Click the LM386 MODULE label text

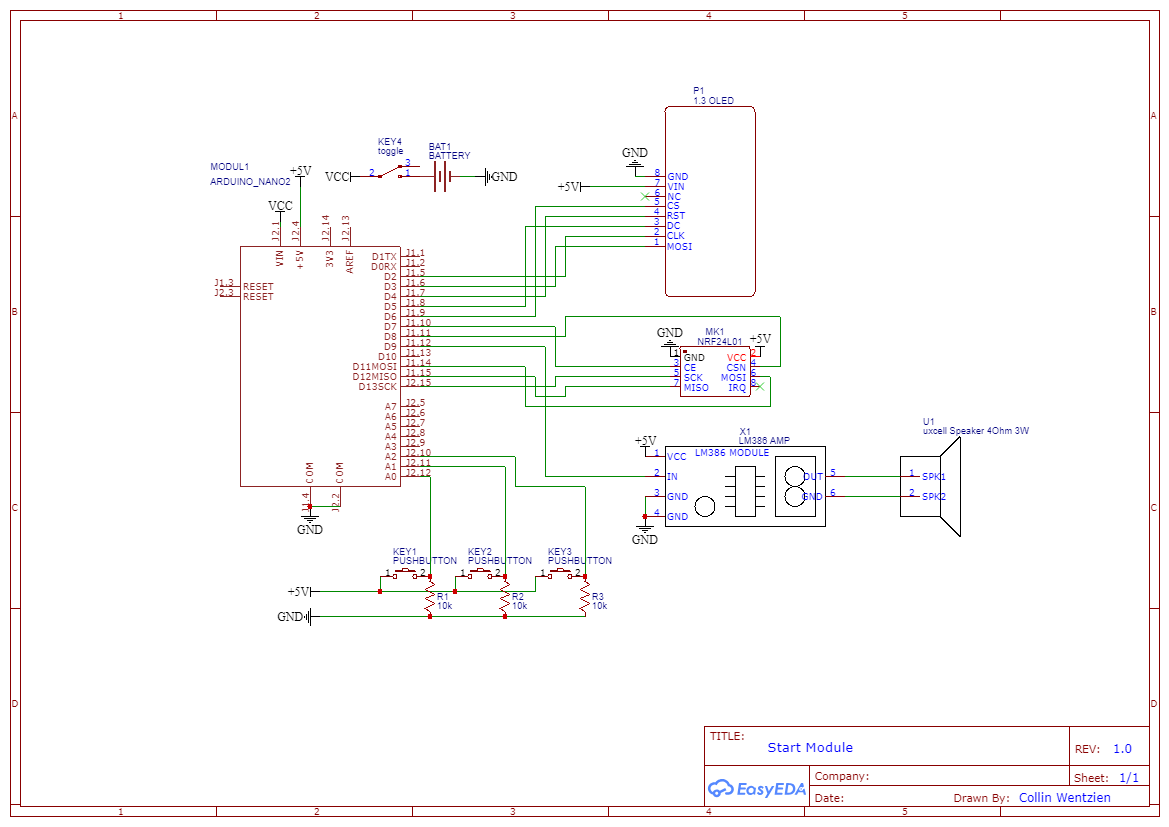pyautogui.click(x=731, y=453)
